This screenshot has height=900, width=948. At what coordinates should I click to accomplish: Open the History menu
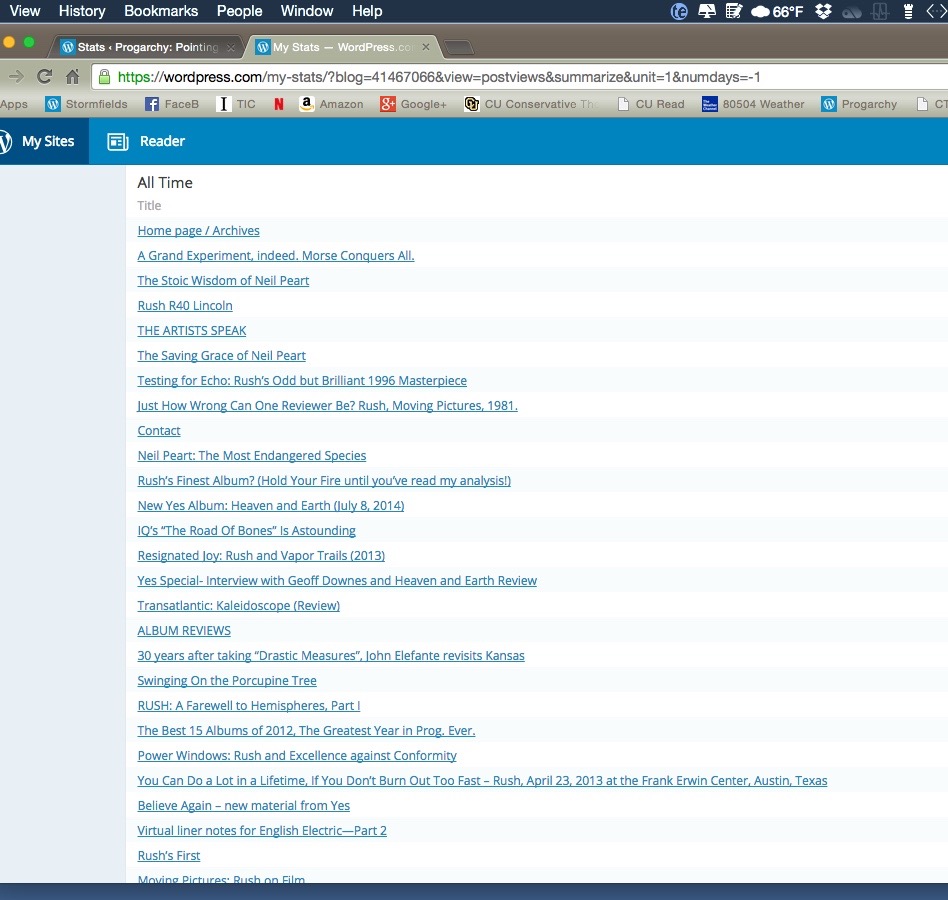tap(82, 11)
